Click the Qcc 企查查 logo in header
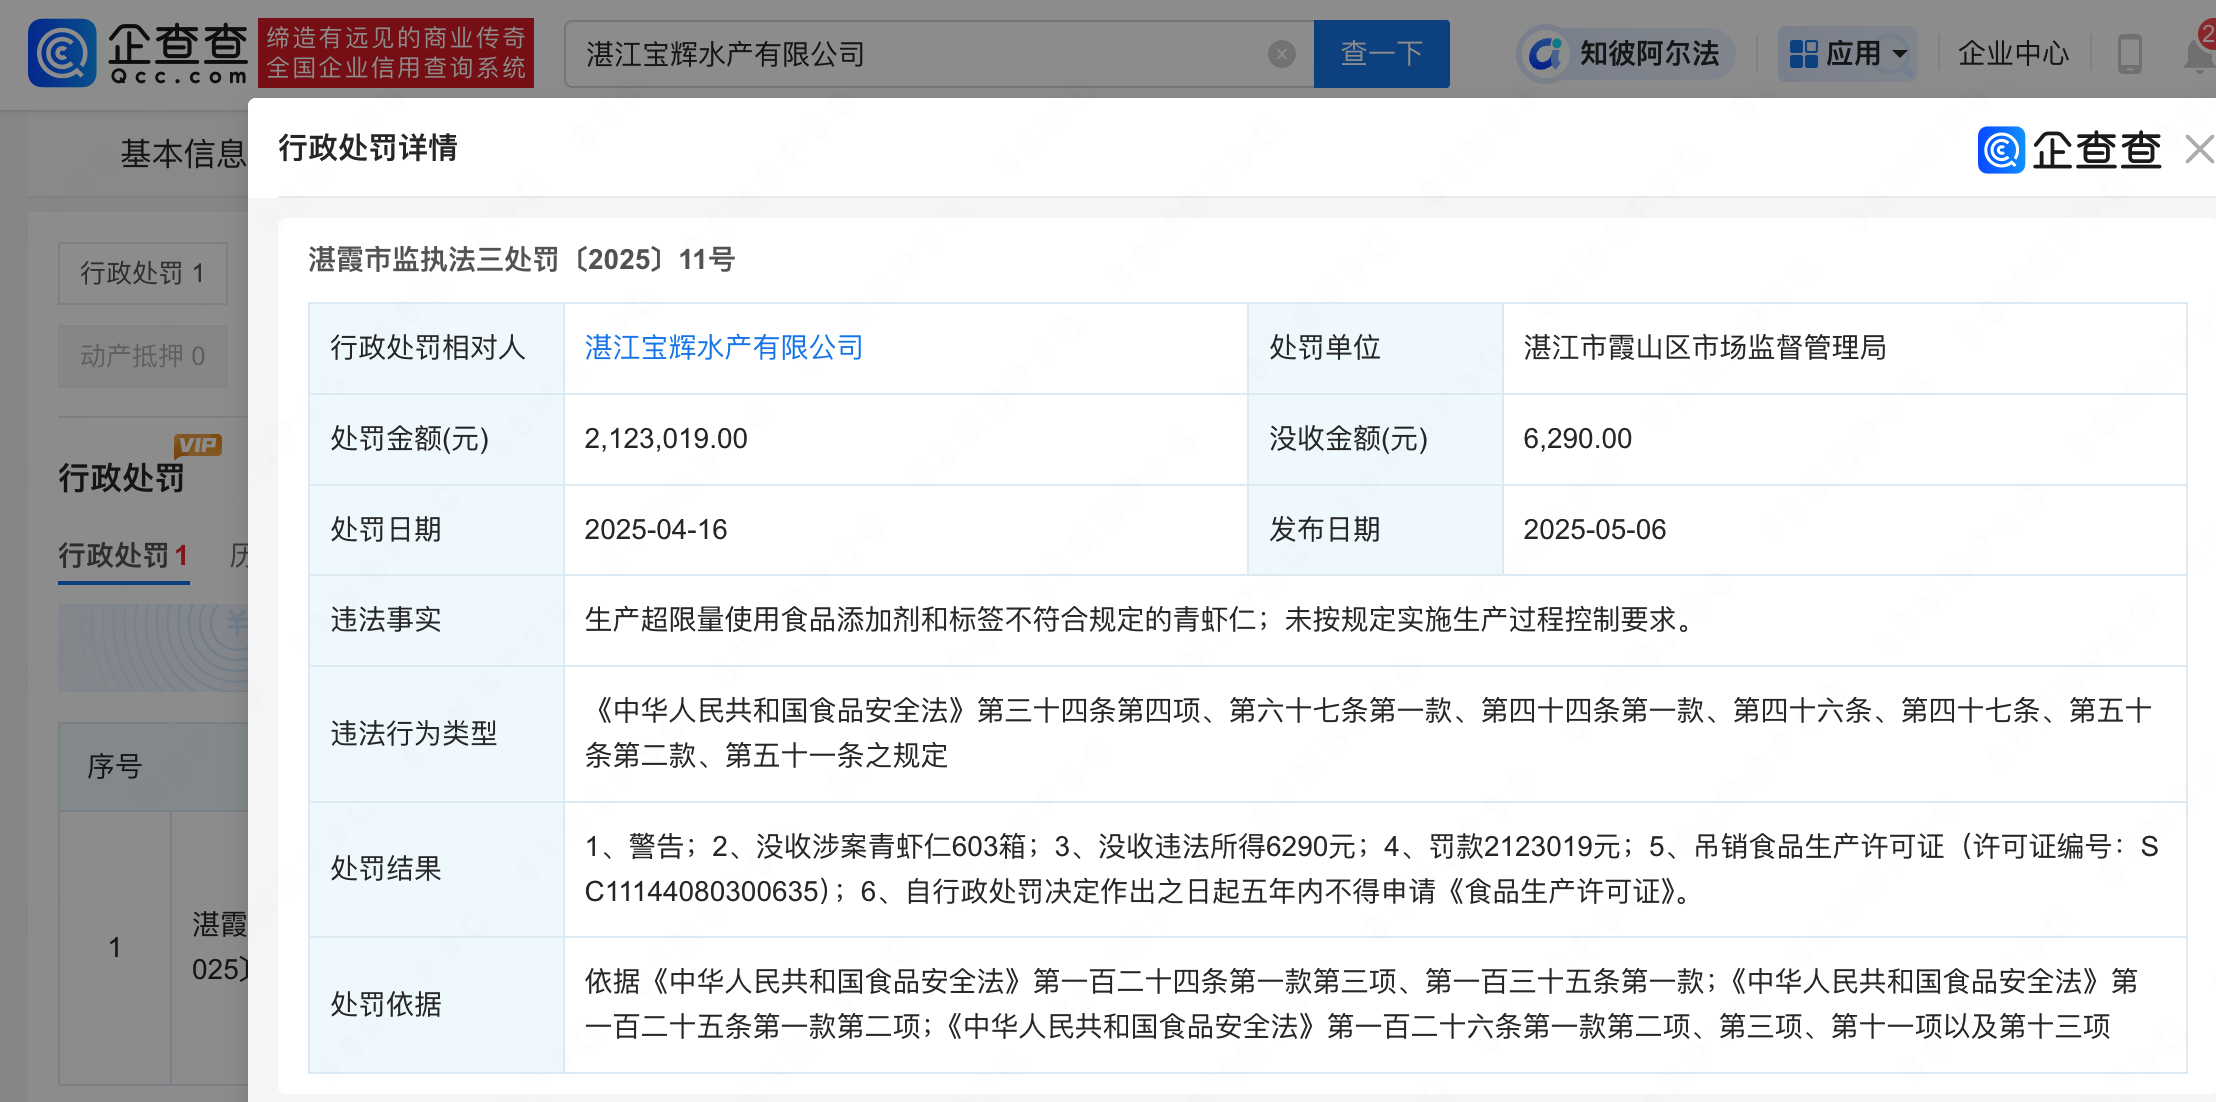This screenshot has height=1102, width=2216. [138, 53]
